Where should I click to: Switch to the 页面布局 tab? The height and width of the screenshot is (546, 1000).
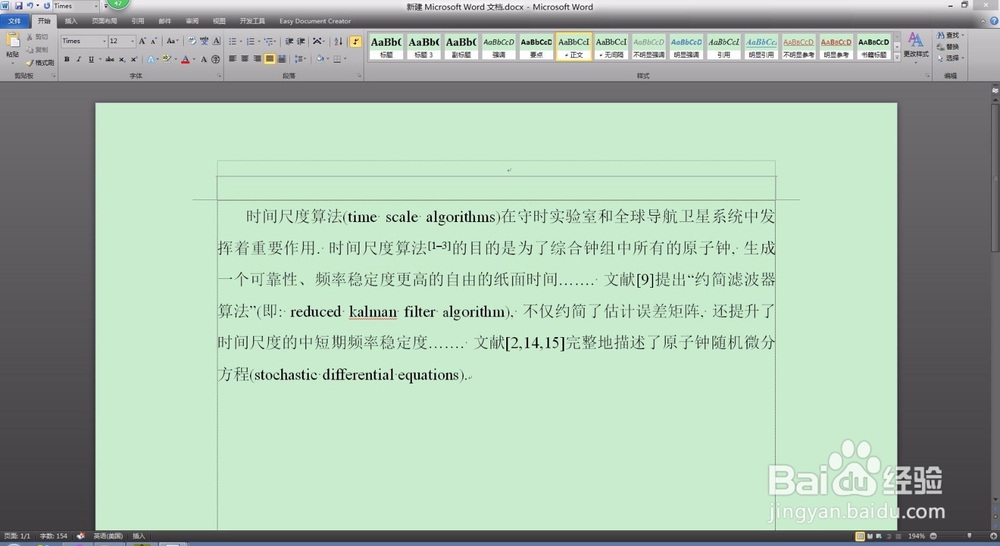104,21
